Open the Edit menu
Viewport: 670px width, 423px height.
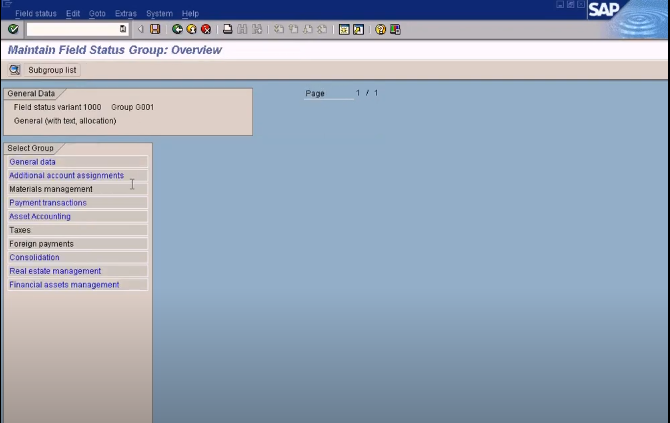click(73, 13)
